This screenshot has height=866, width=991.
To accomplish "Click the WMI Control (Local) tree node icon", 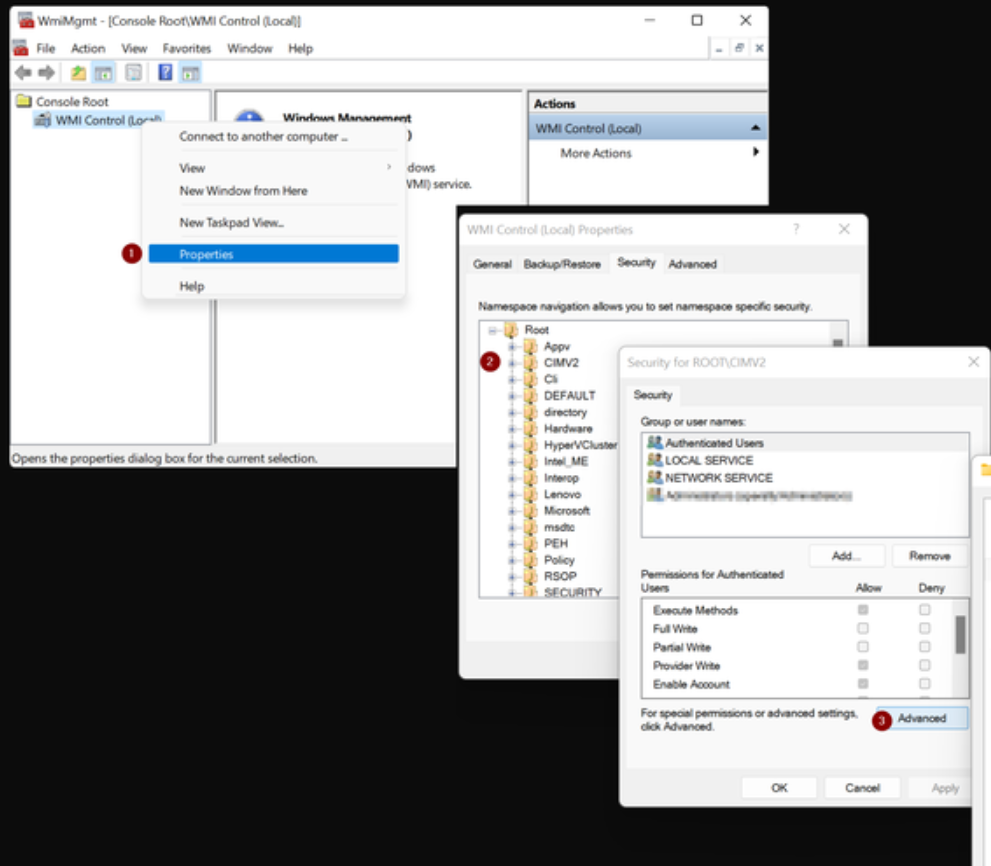I will 43,119.
